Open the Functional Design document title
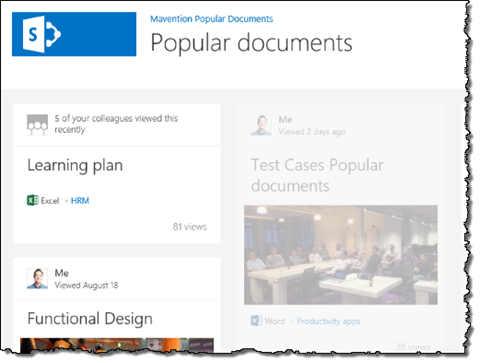Screen dimensions: 480x363 click(90, 319)
